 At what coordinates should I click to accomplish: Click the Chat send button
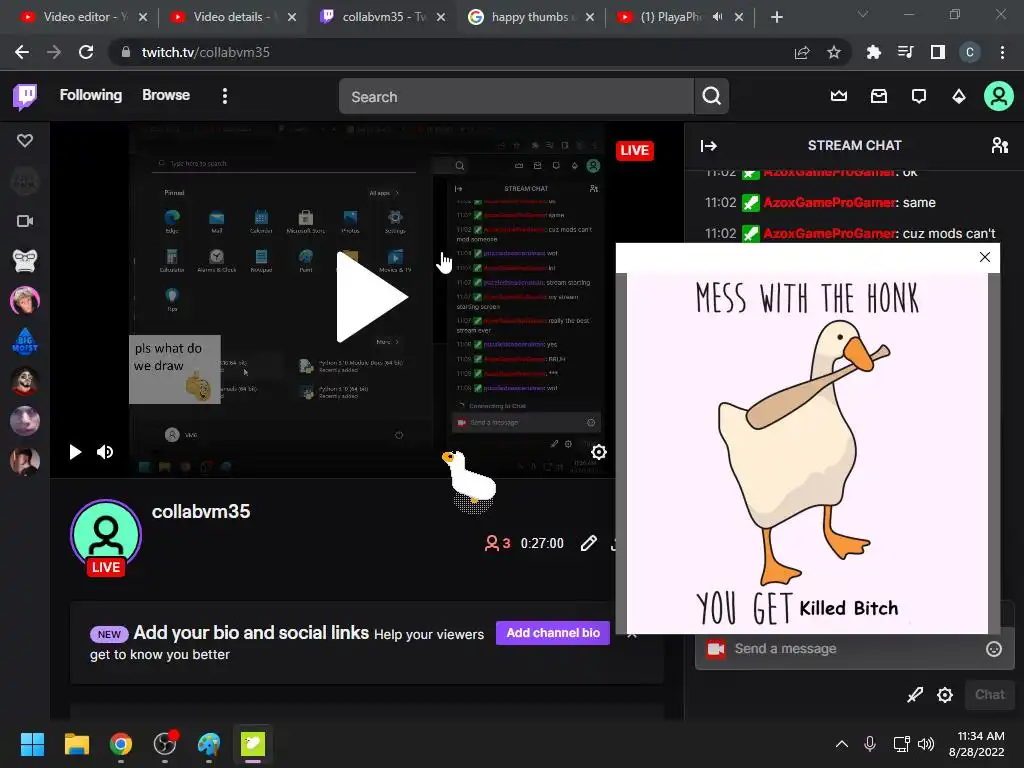(989, 694)
